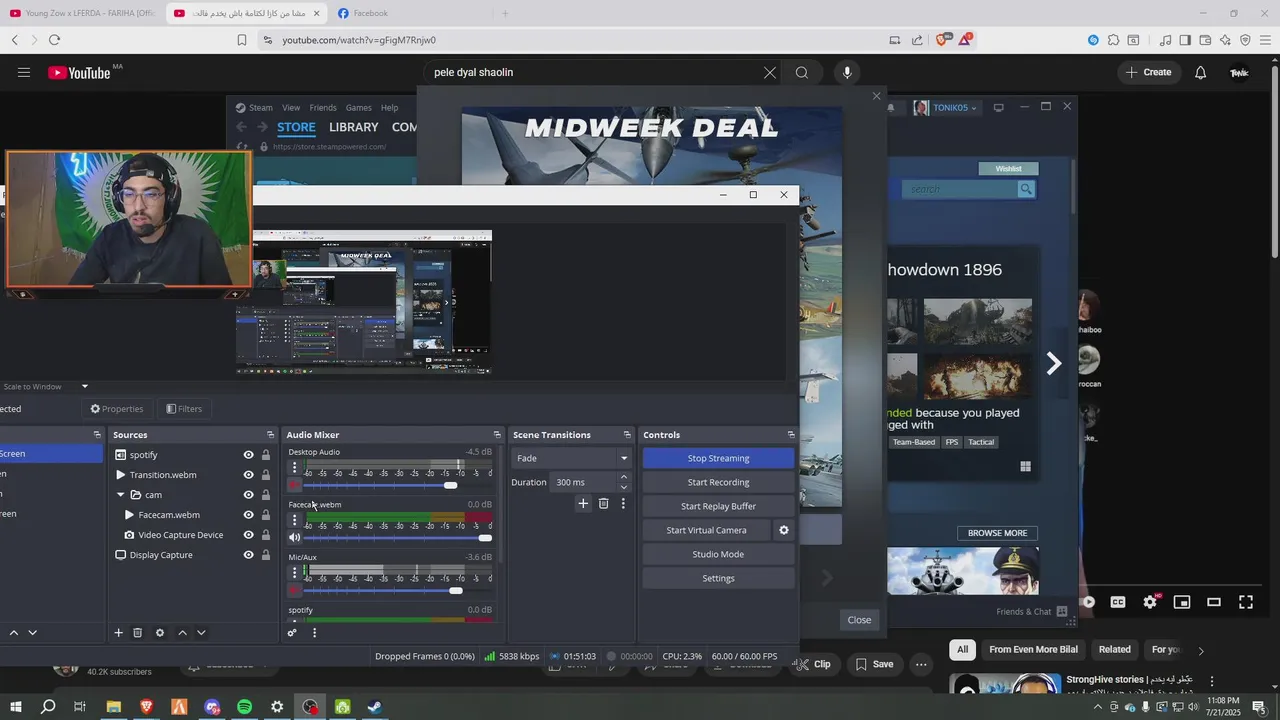Click the YouTube search magnifier button
The height and width of the screenshot is (720, 1280).
tap(802, 72)
